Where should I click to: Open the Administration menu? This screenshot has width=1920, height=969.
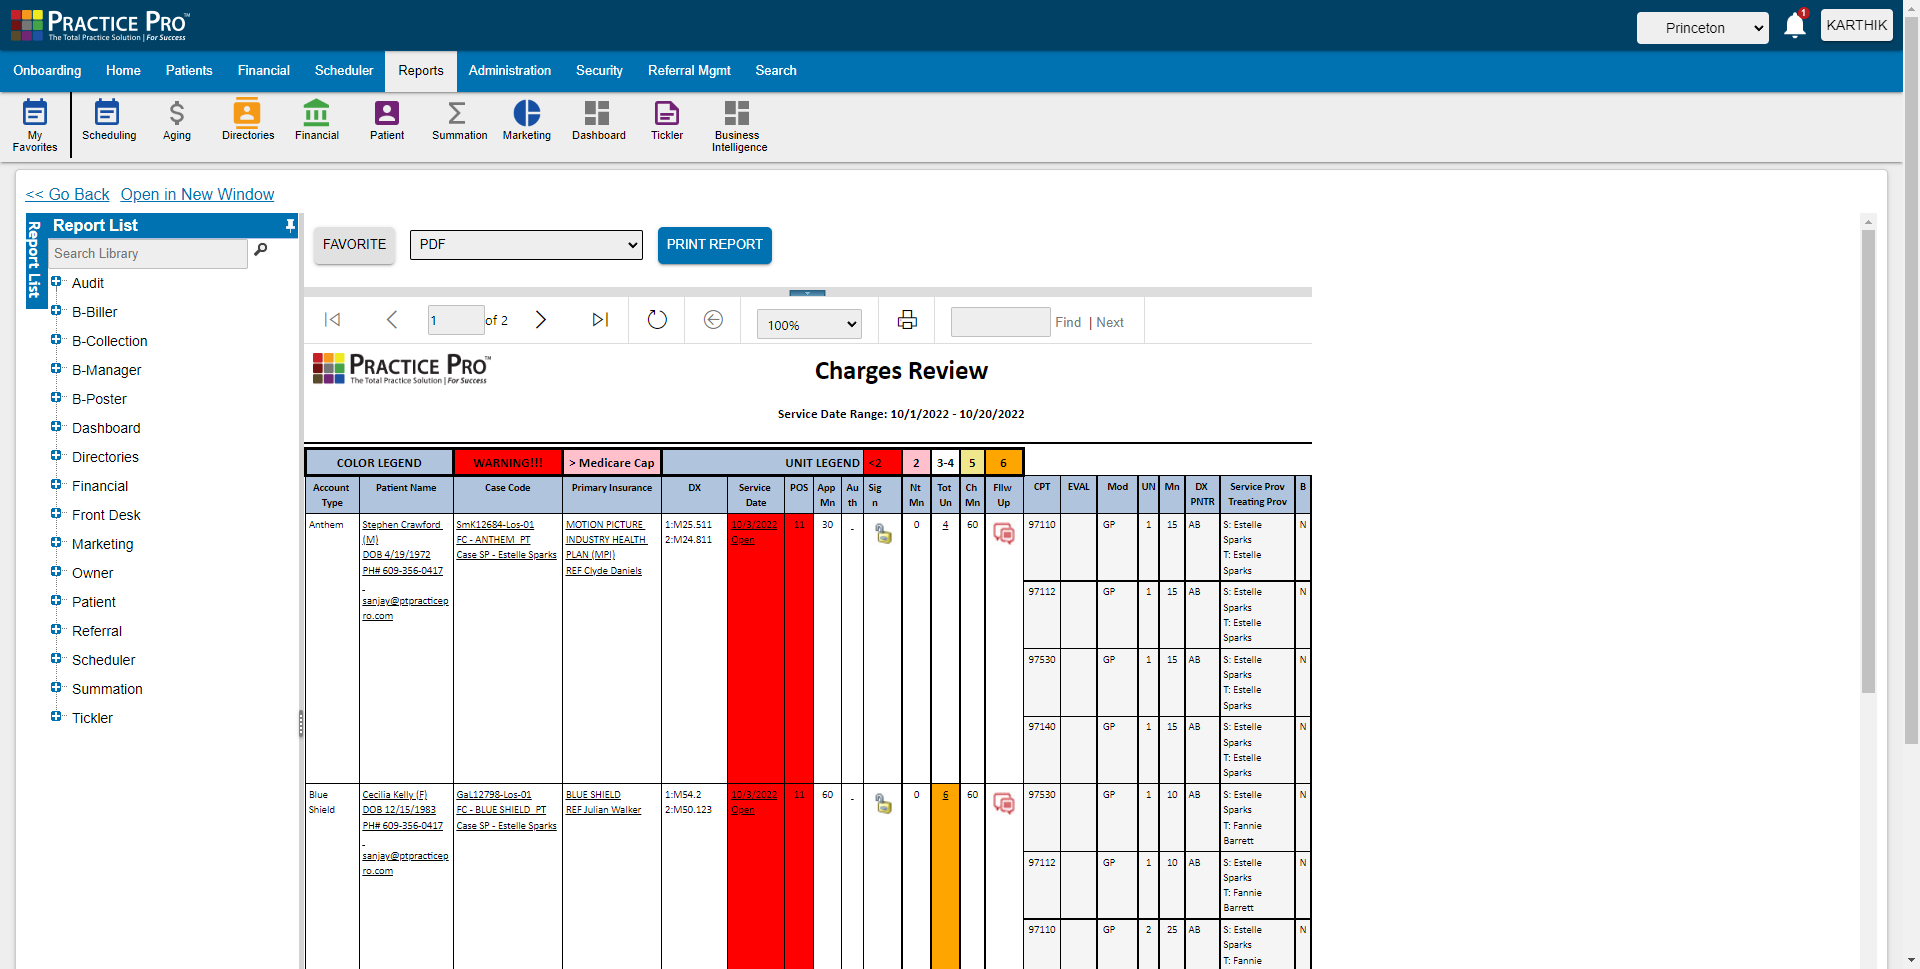[x=510, y=71]
